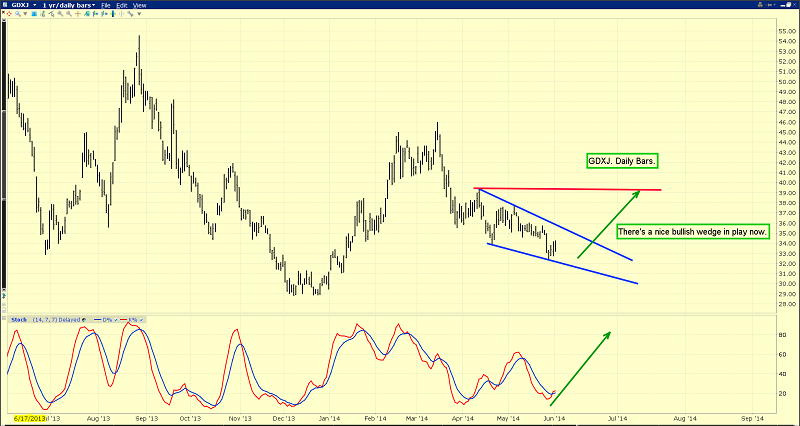Click the shift-left arrow toolbar icon
Image resolution: width=800 pixels, height=426 pixels.
(95, 14)
